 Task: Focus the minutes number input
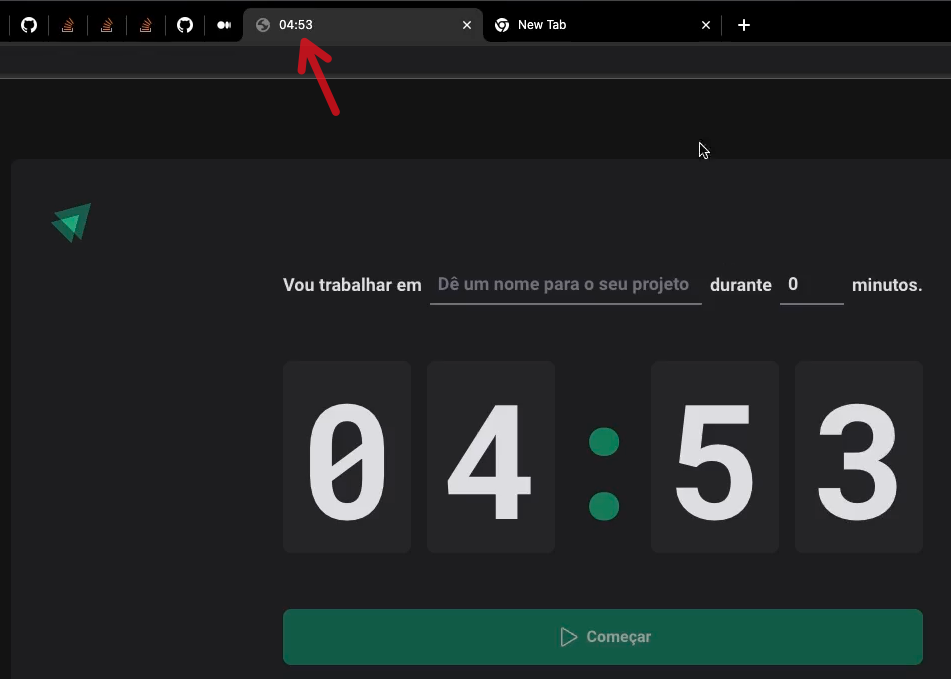[812, 285]
